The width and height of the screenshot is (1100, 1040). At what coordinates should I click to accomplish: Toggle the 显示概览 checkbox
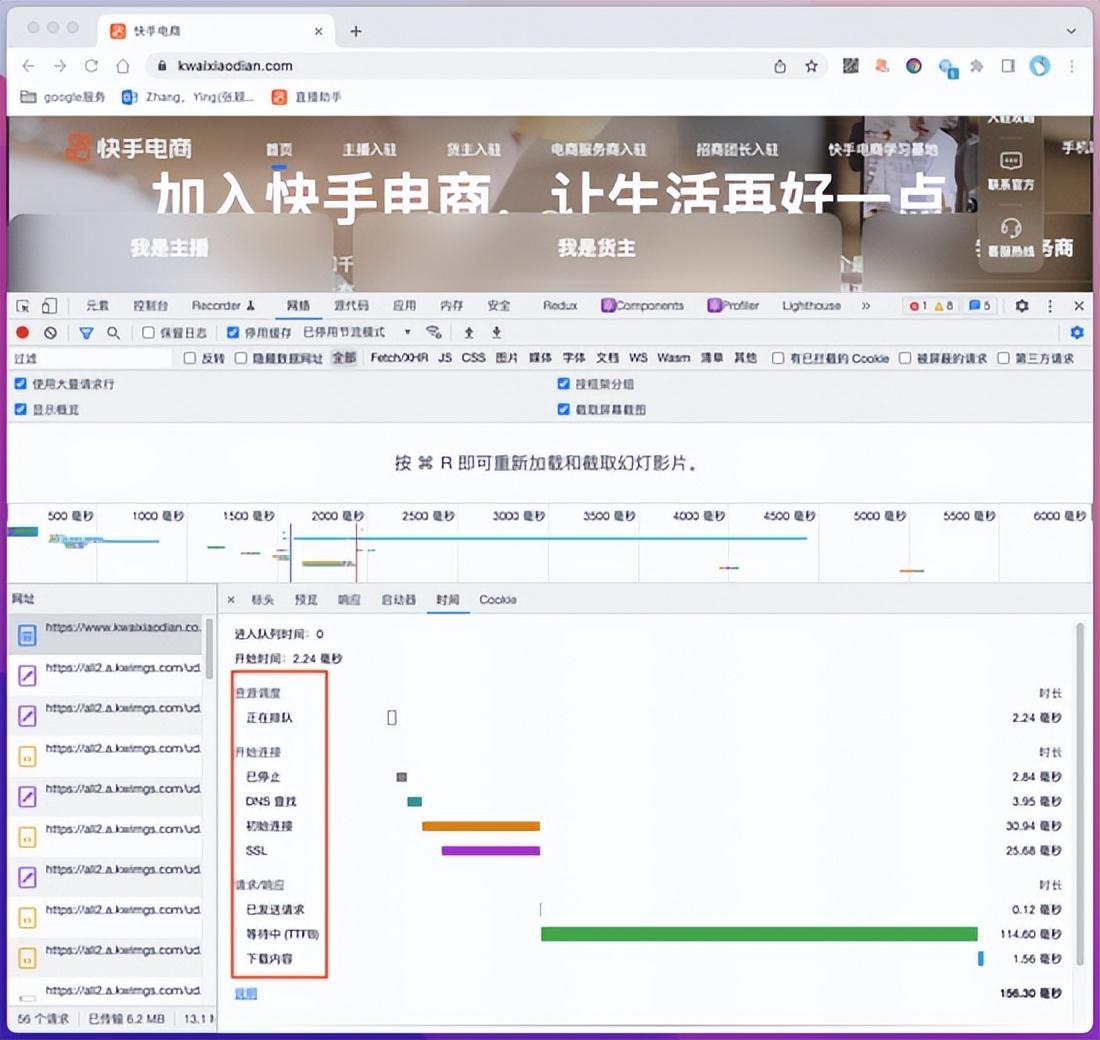coord(20,409)
